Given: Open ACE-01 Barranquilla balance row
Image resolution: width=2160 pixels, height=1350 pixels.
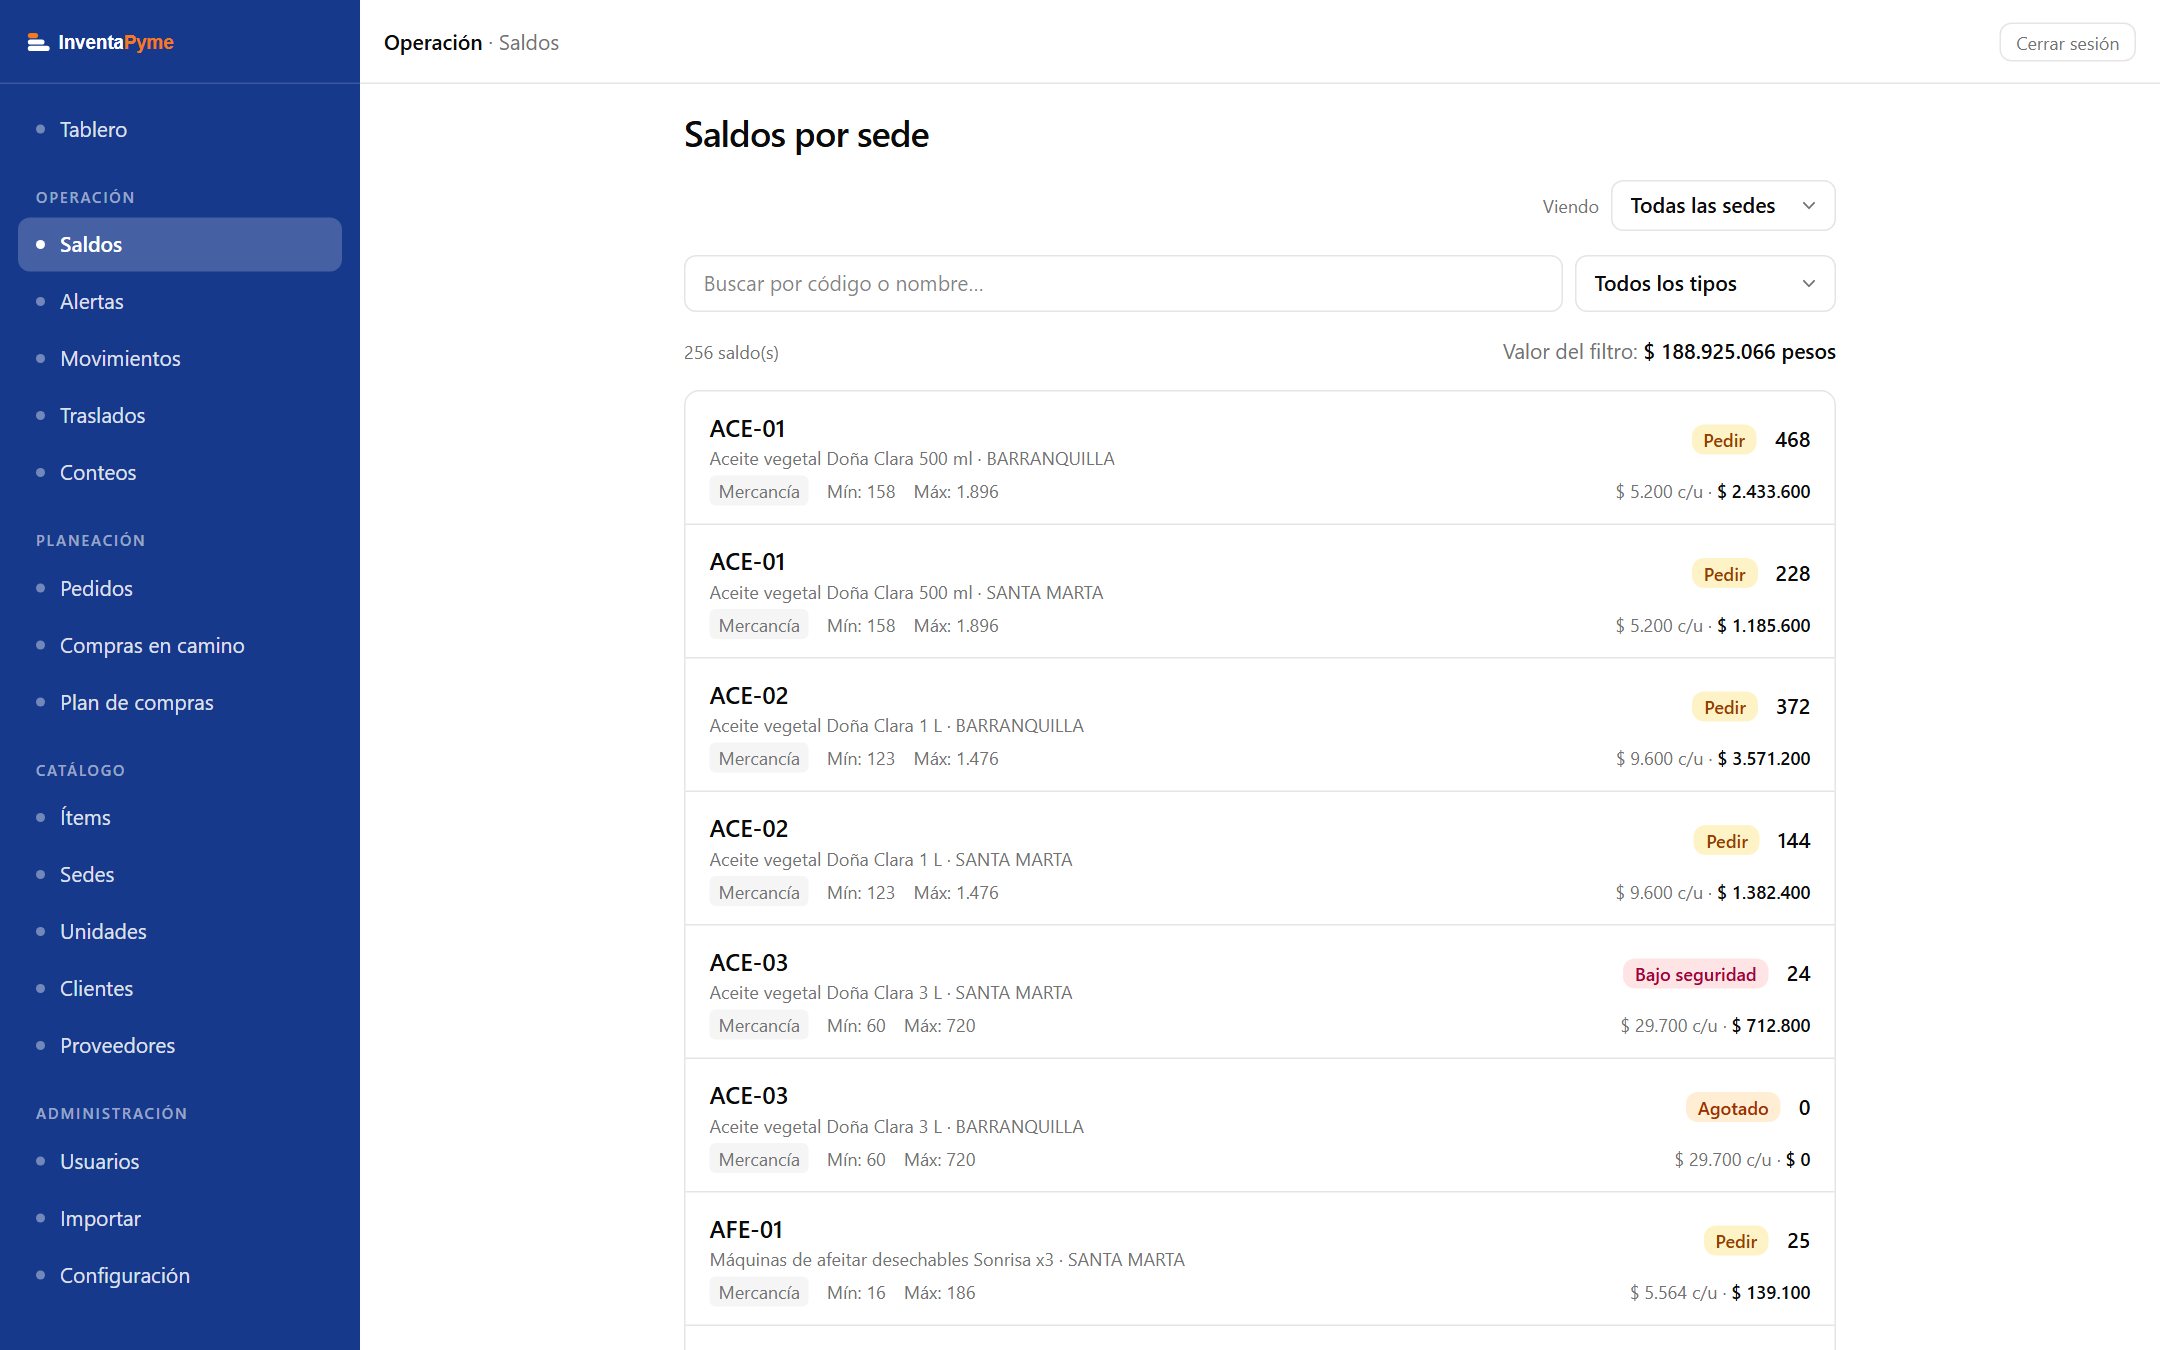Looking at the screenshot, I should click(1260, 458).
